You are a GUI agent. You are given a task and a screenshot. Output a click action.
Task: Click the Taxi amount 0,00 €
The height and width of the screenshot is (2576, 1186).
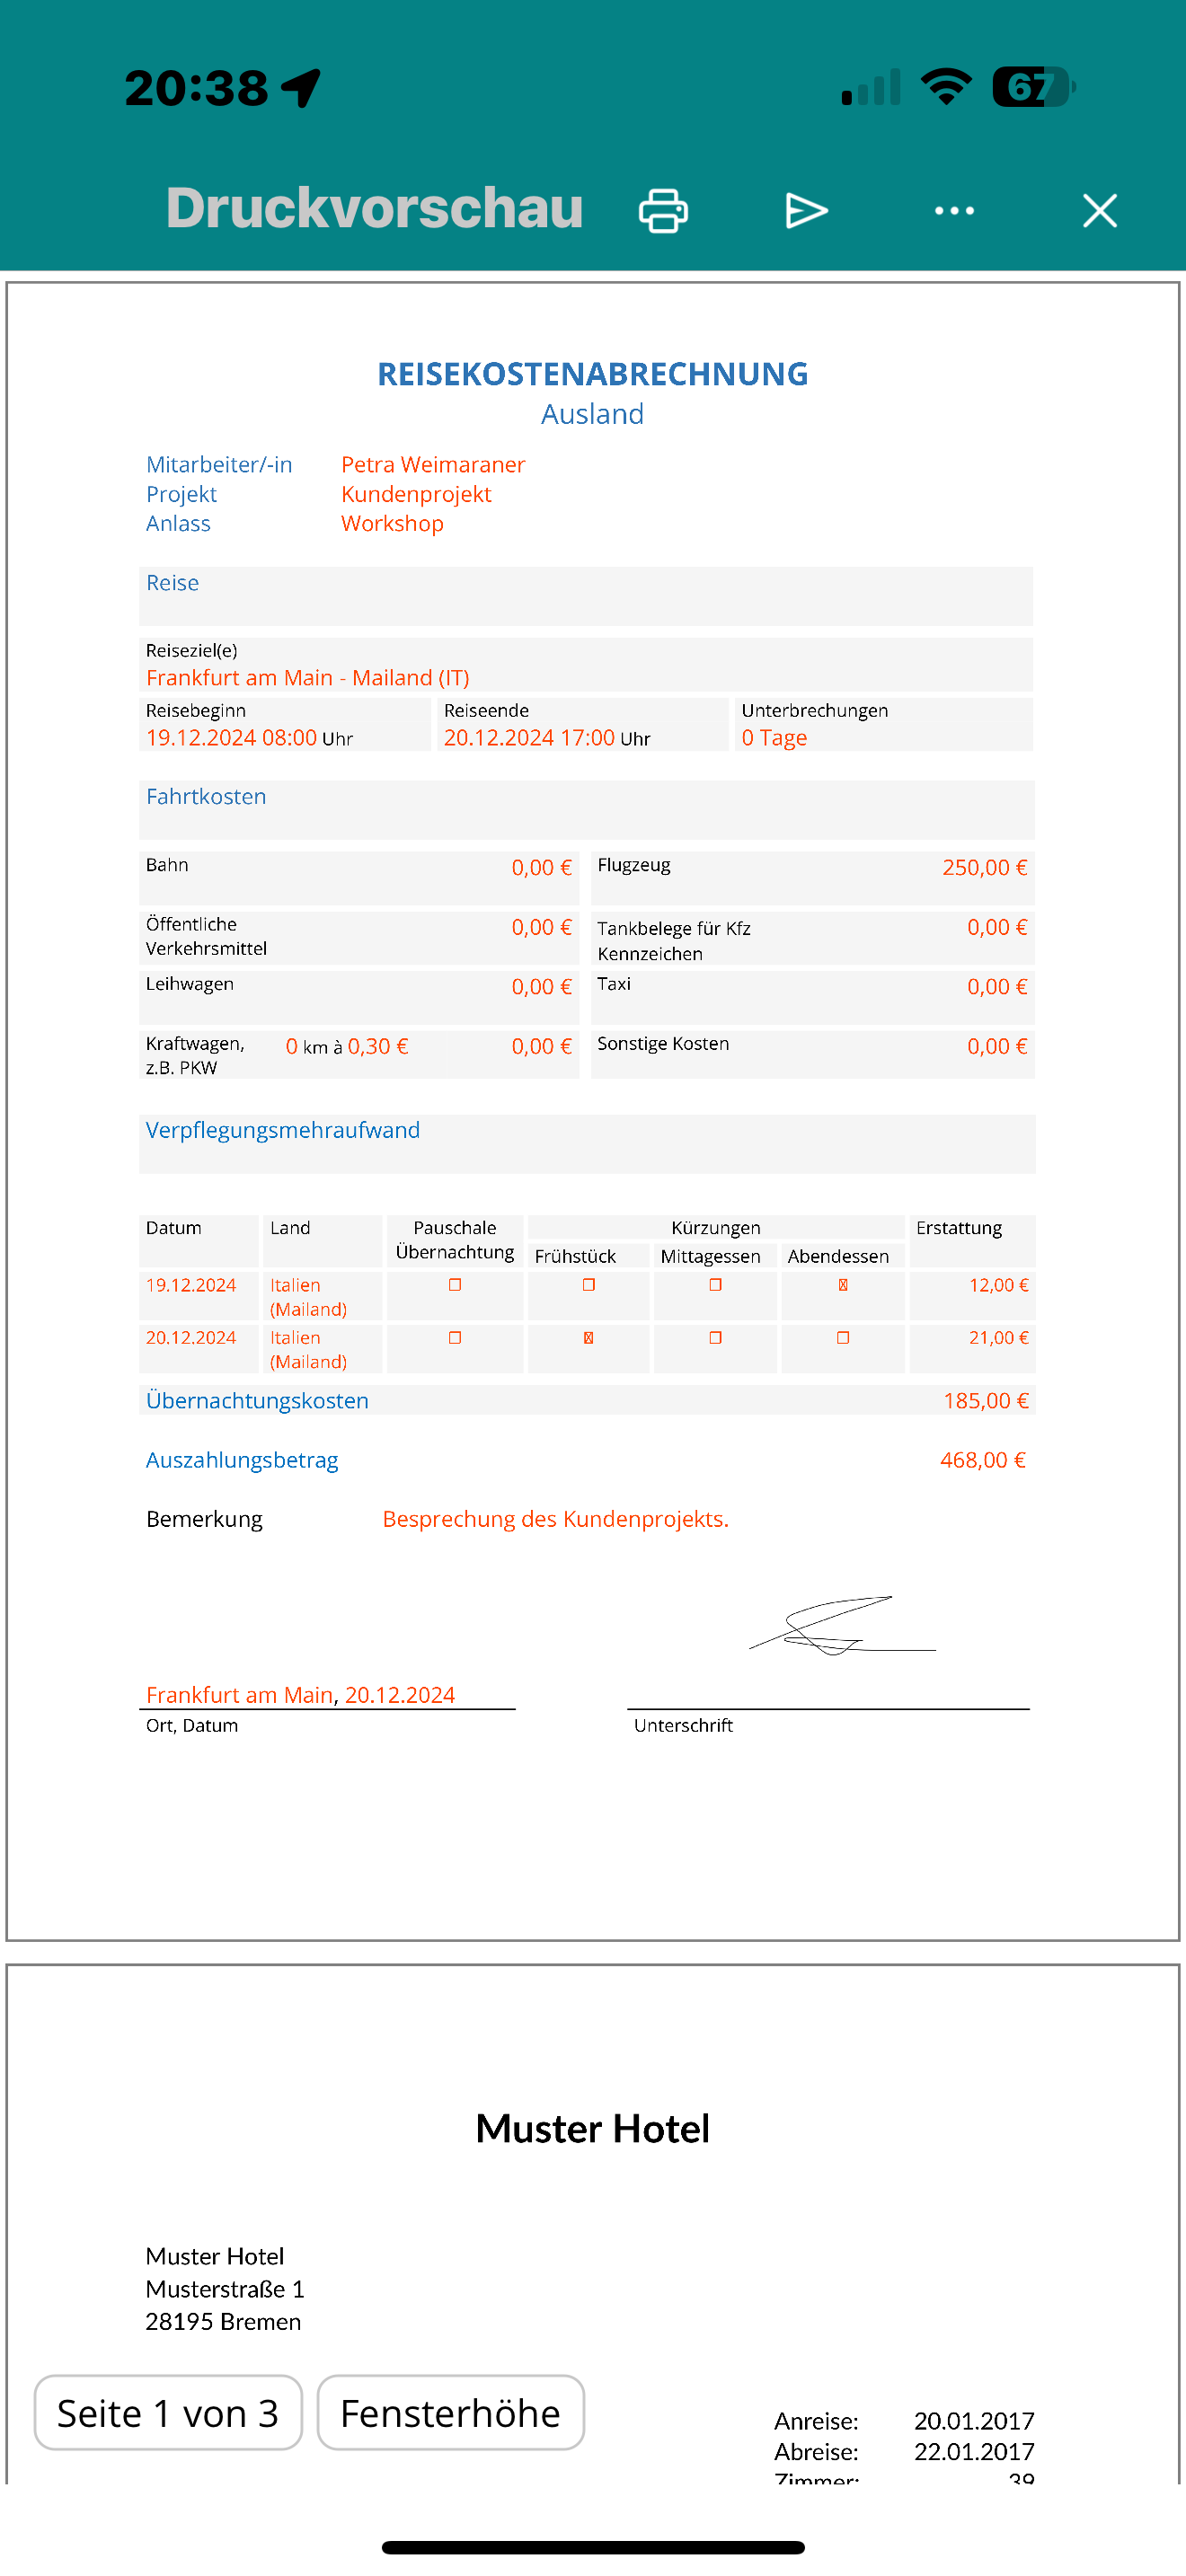point(997,986)
